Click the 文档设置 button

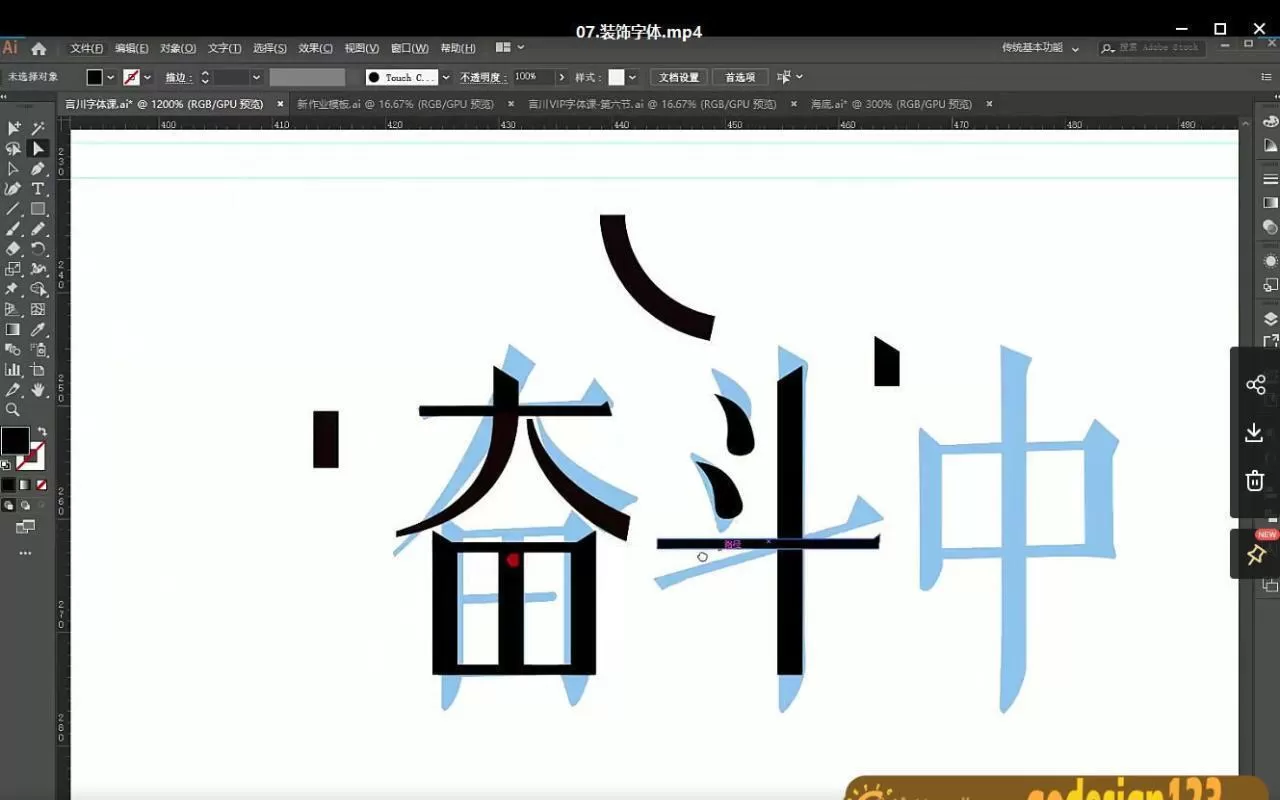point(678,77)
